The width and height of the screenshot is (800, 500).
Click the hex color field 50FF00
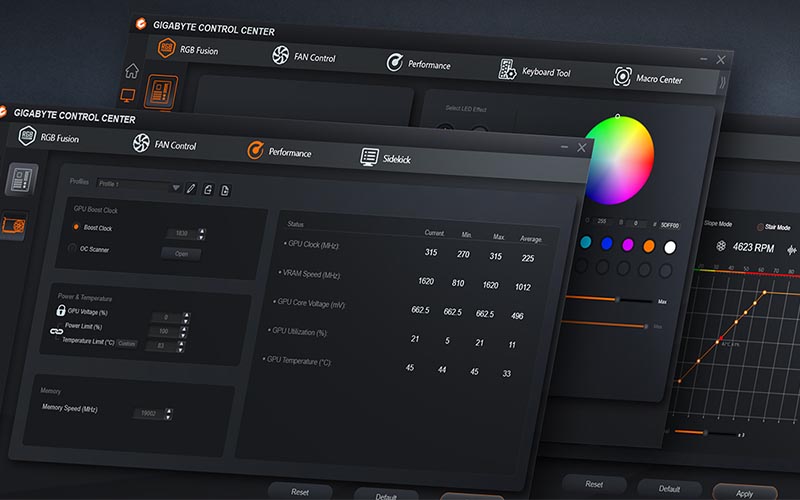669,225
